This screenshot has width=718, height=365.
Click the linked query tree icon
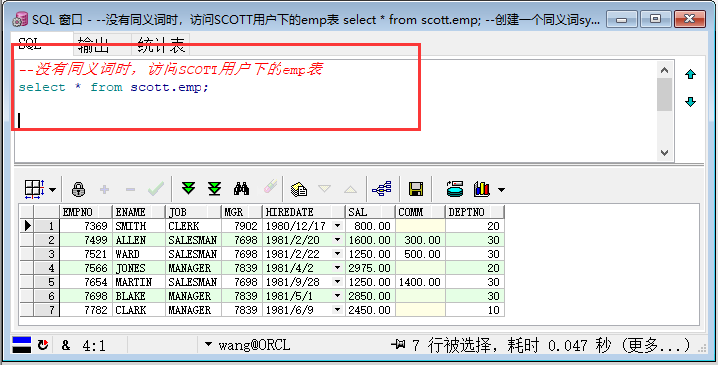pyautogui.click(x=381, y=189)
